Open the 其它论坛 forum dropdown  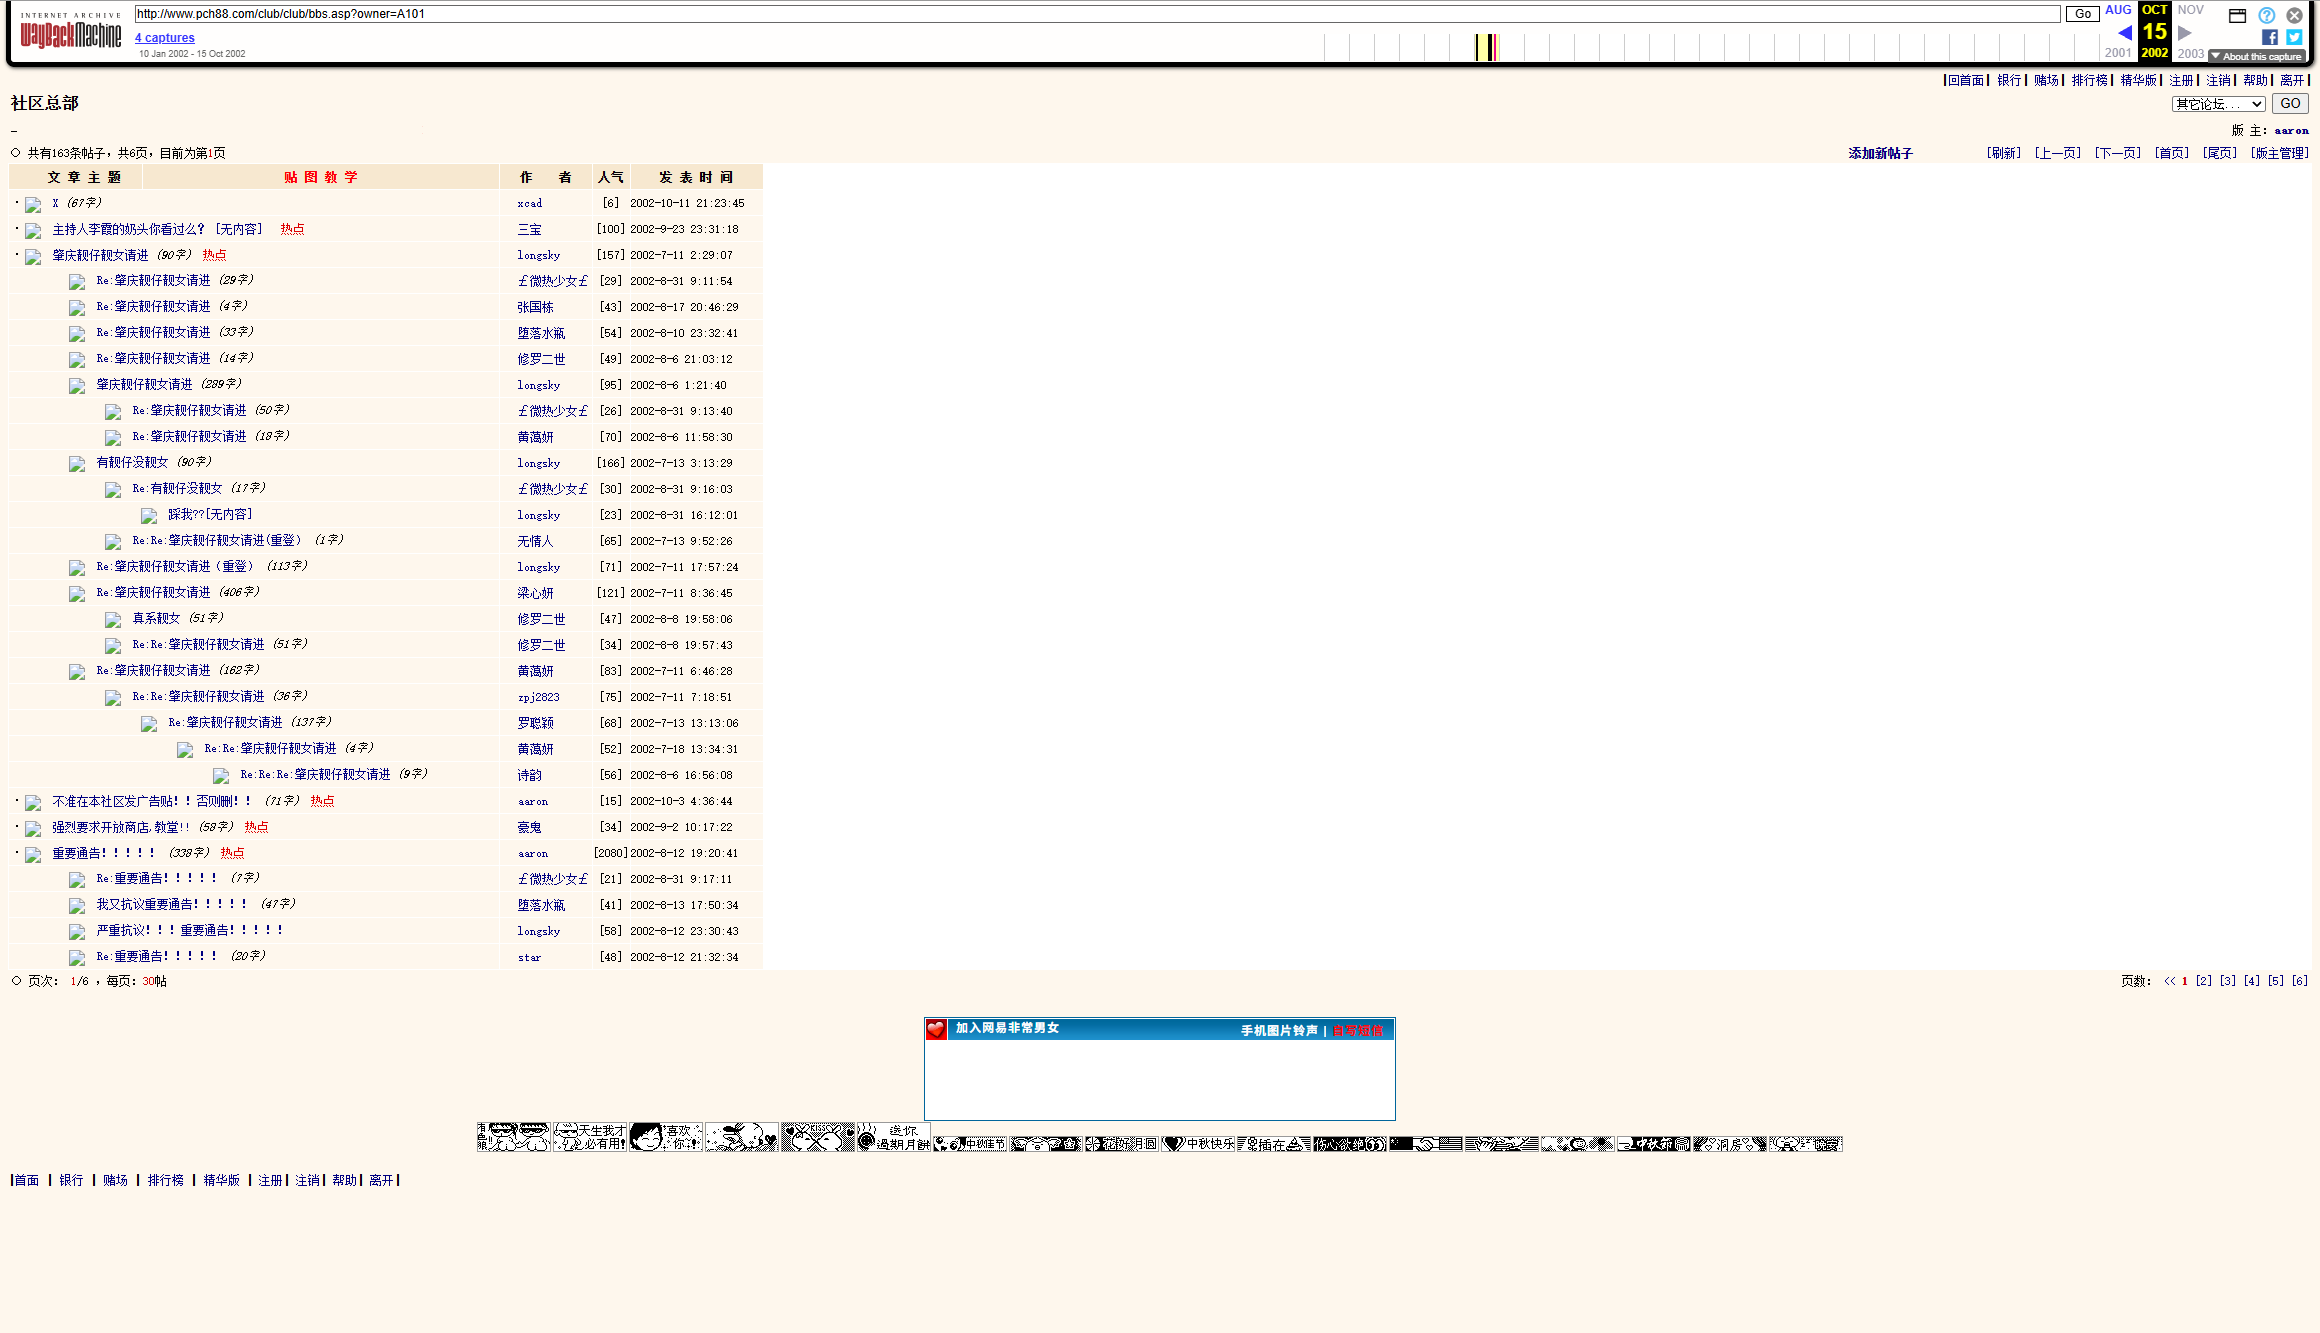click(2218, 104)
